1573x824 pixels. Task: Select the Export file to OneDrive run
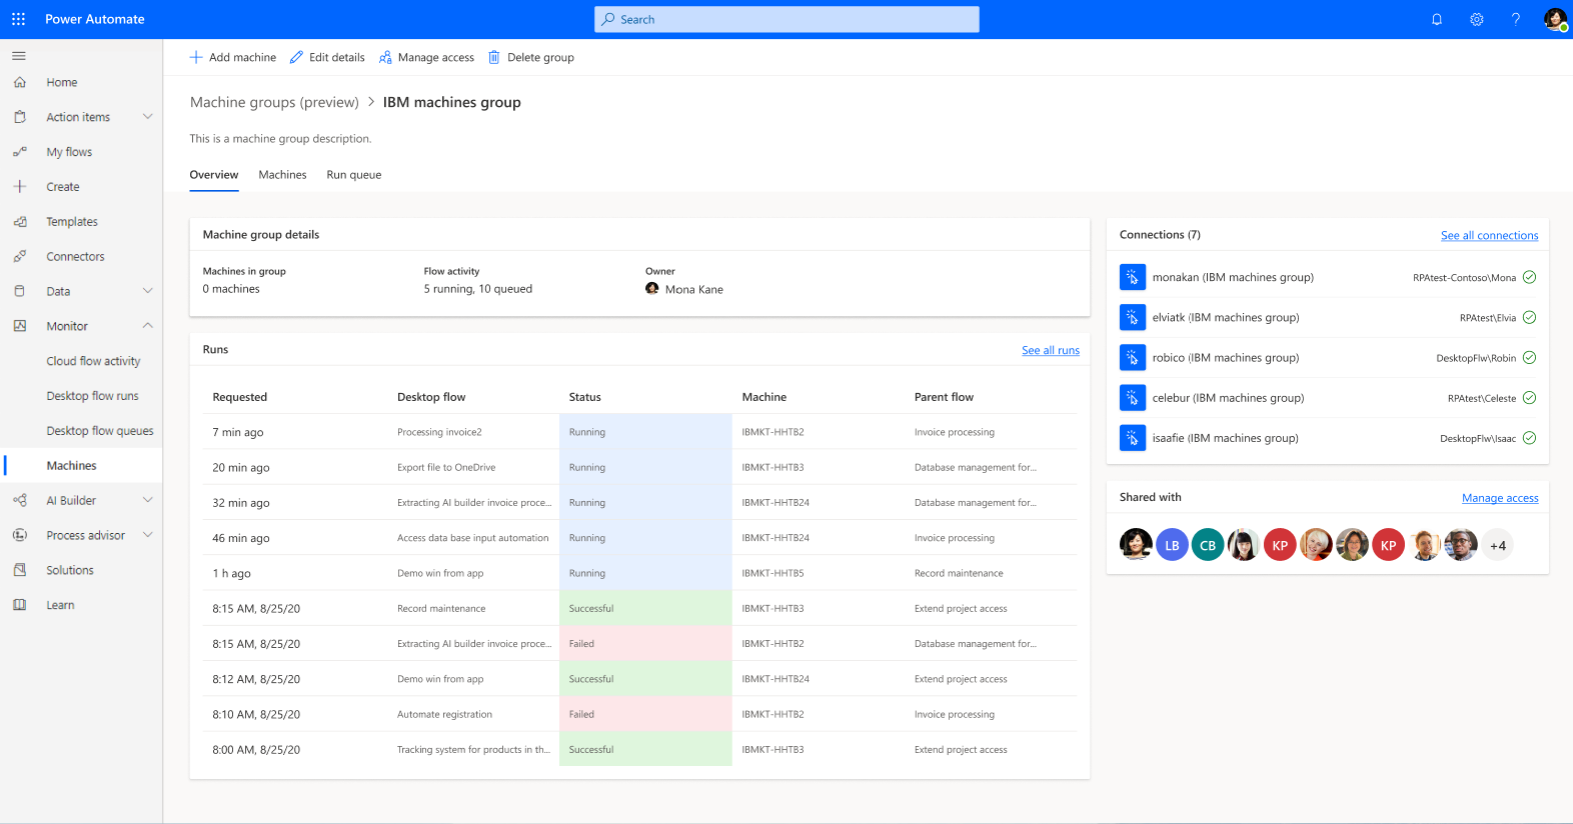639,467
